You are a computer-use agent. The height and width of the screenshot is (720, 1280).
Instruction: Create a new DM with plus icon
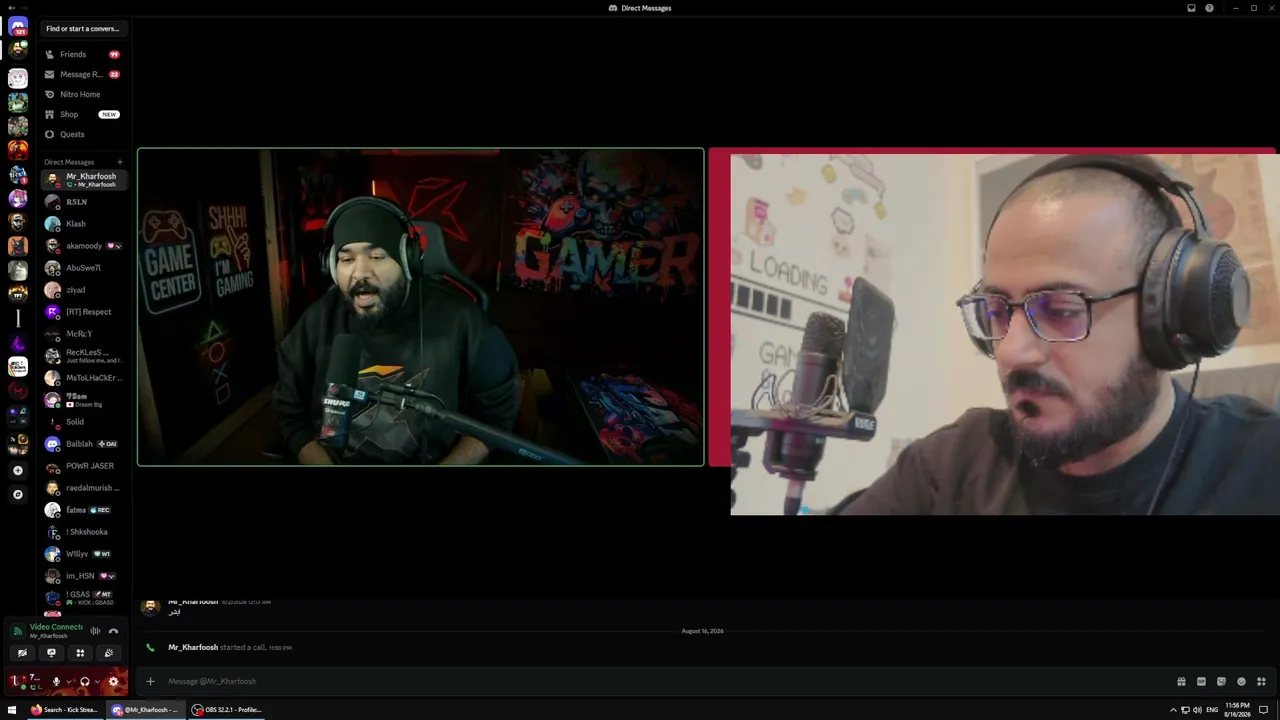coord(120,162)
